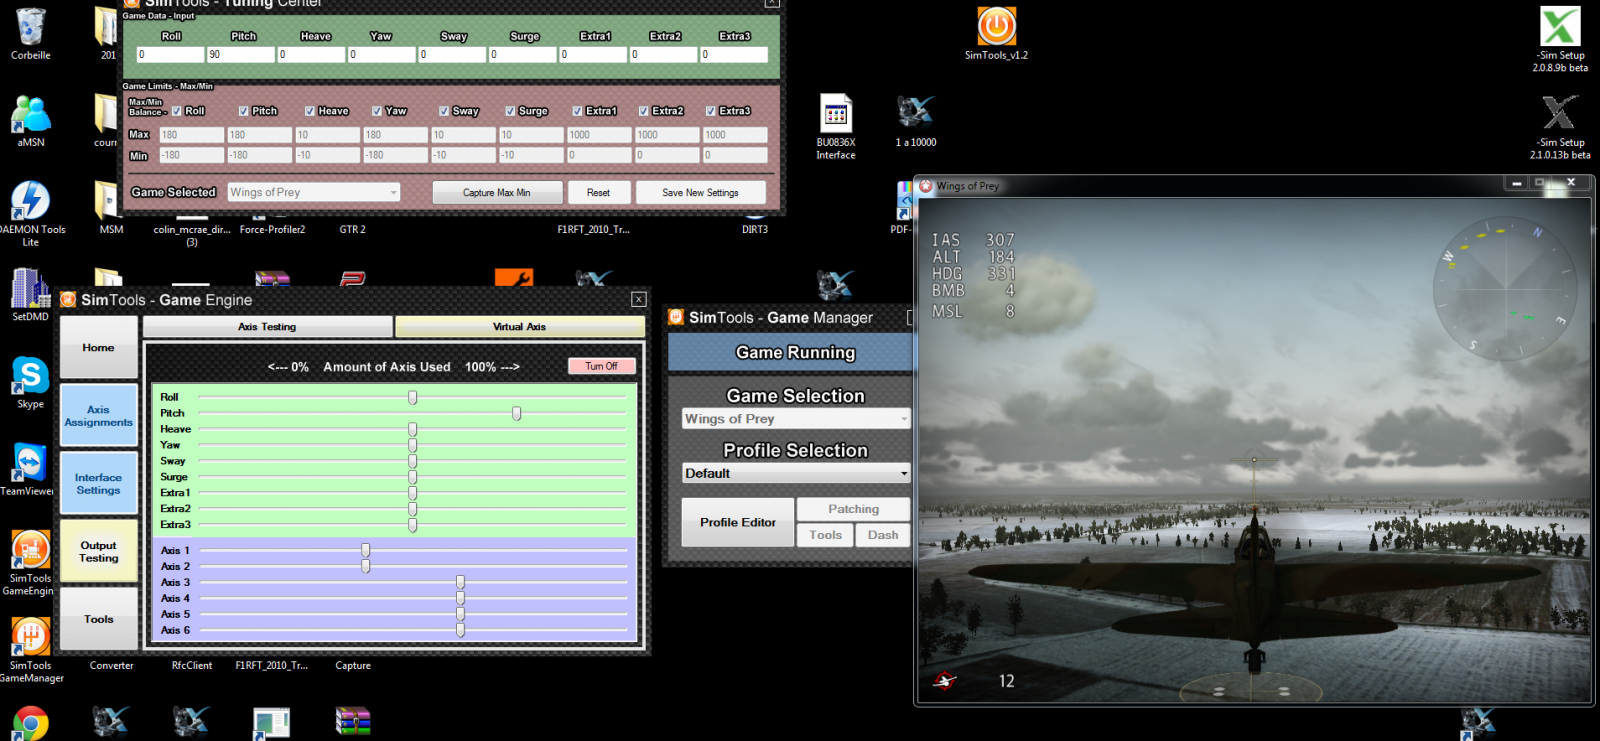This screenshot has height=741, width=1600.
Task: Open the TeamViewer desktop shortcut
Action: (30, 463)
